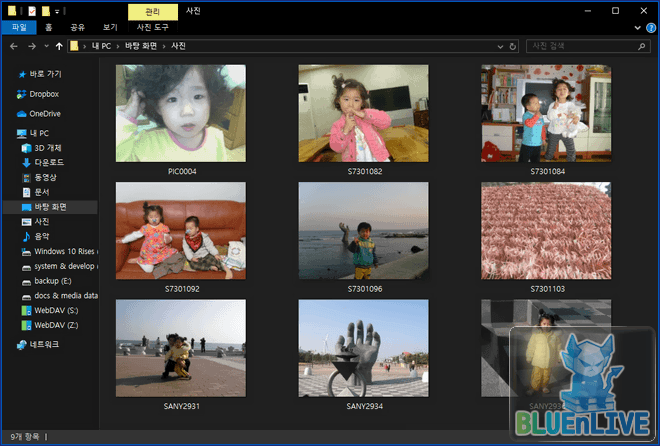This screenshot has width=660, height=446.
Task: Open OneDrive from the sidebar
Action: point(45,113)
